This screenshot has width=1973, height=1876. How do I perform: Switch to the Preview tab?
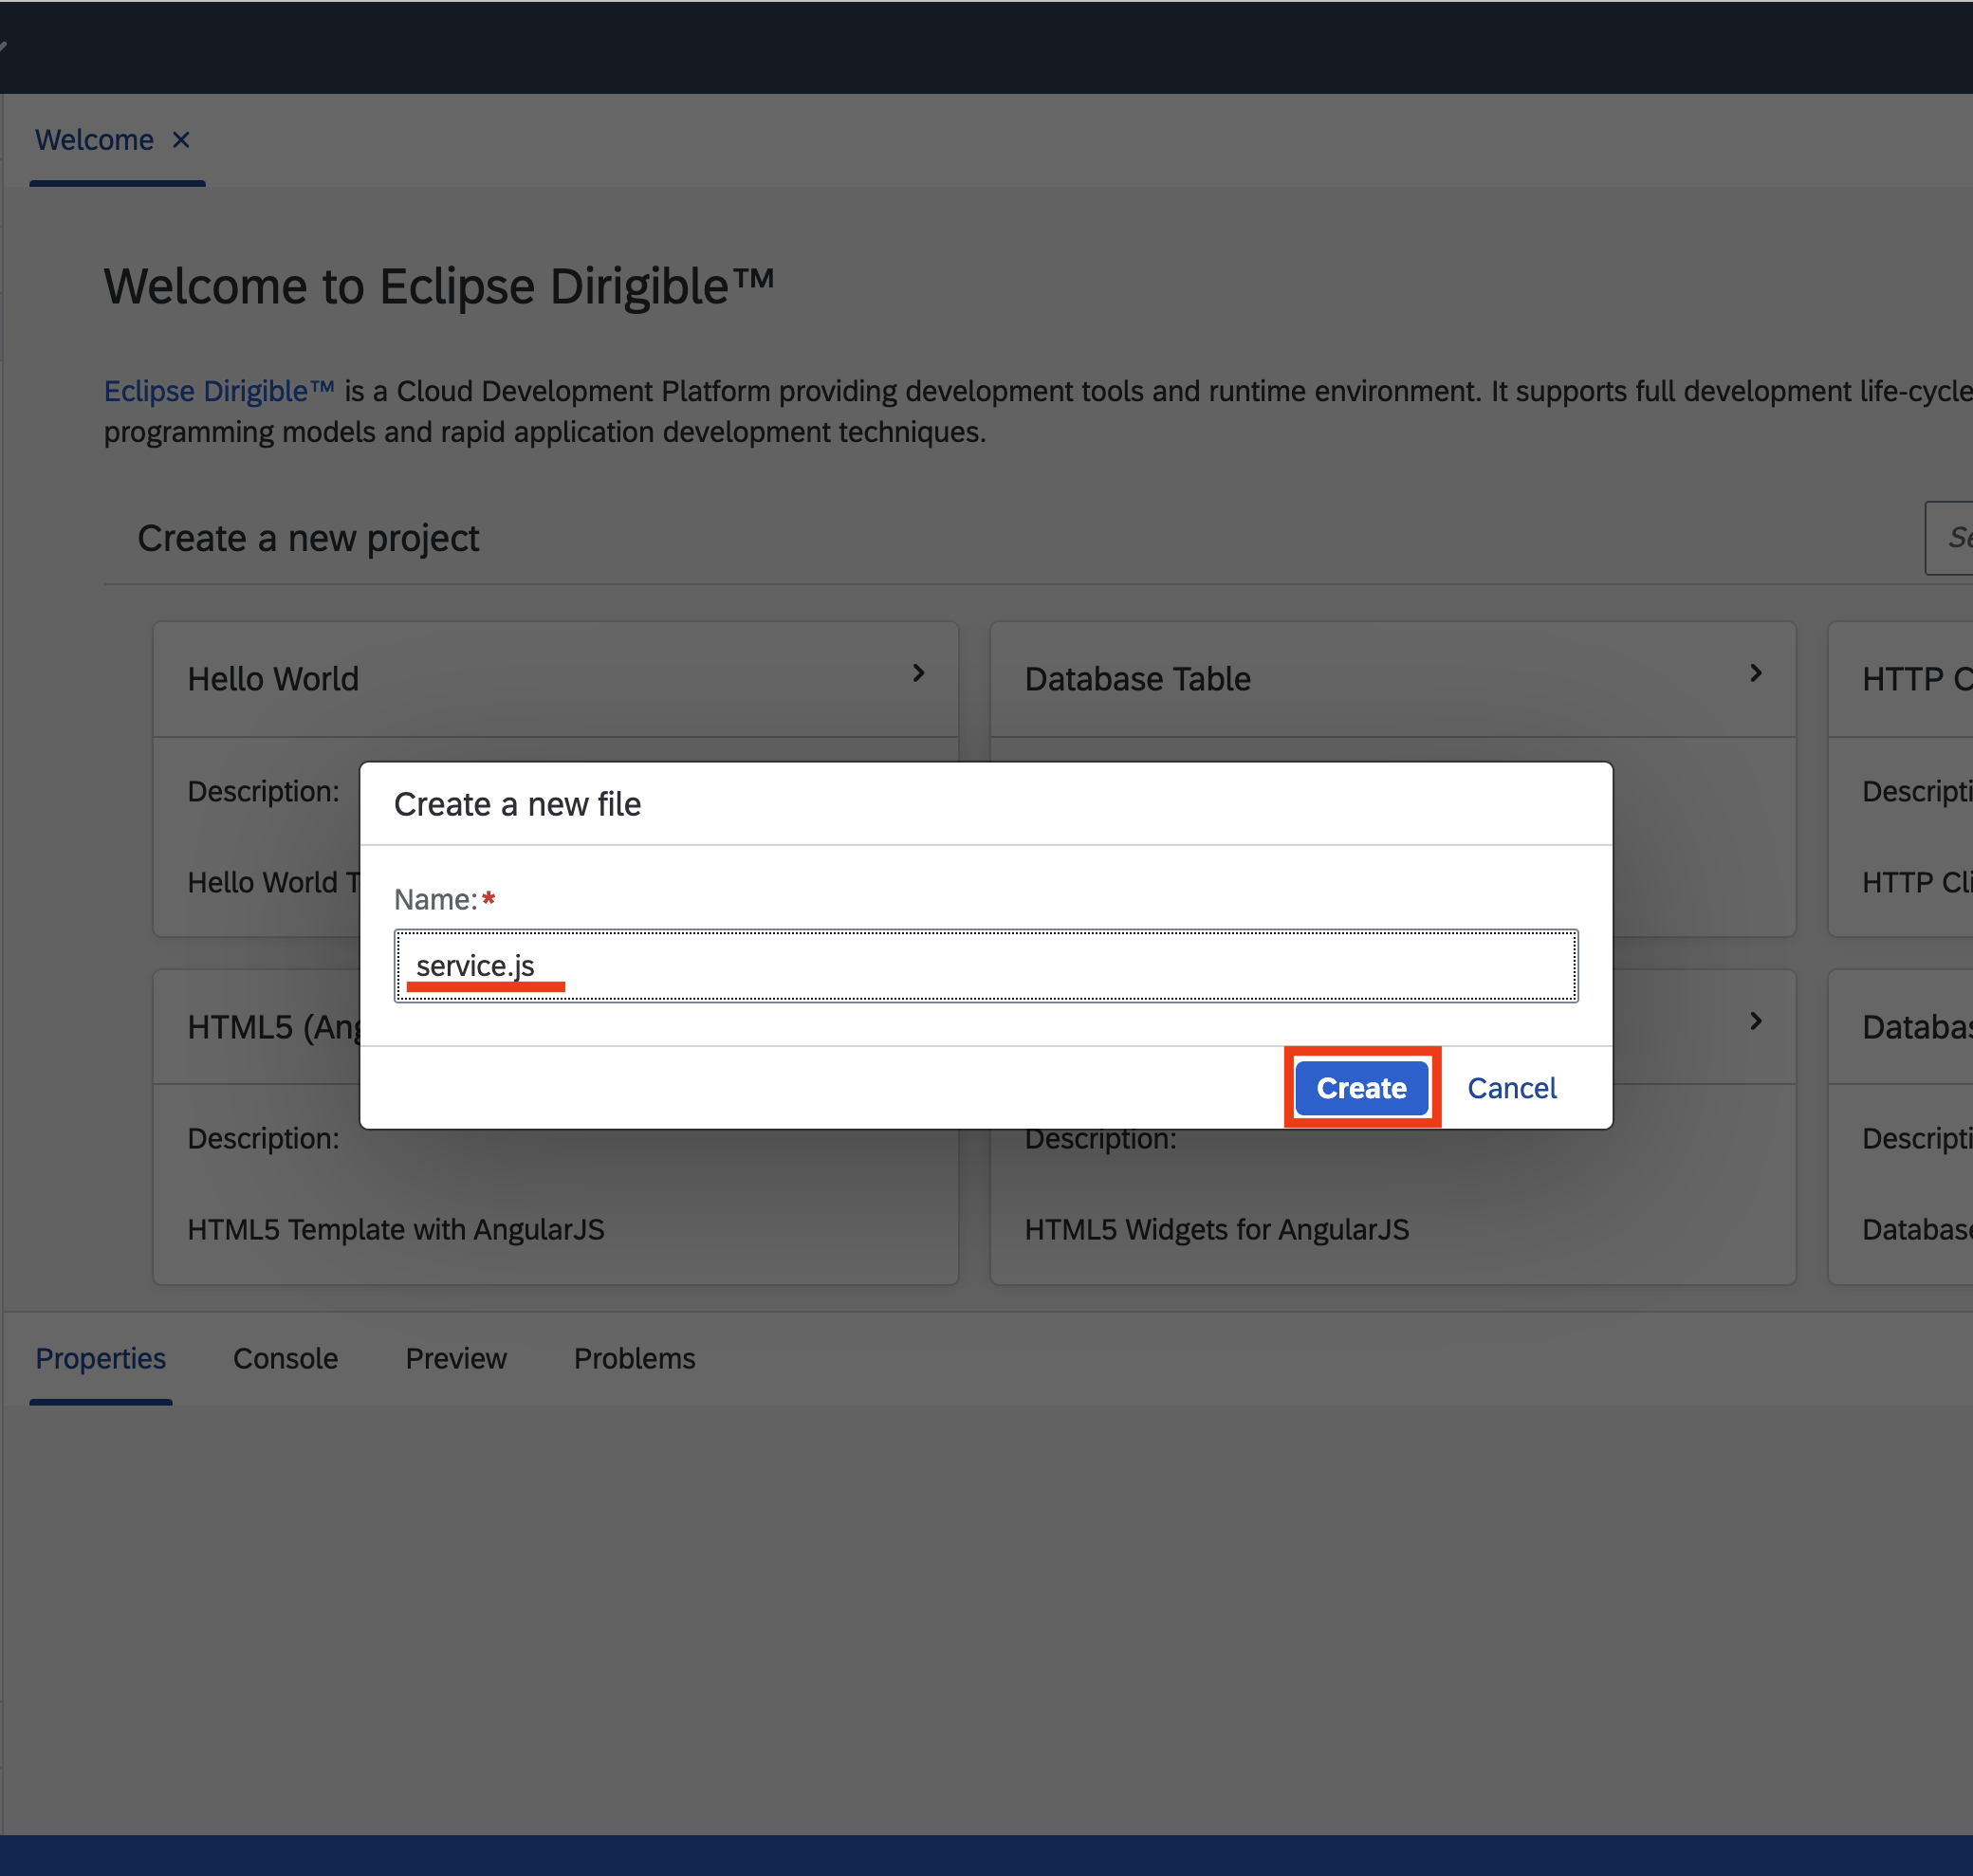455,1358
